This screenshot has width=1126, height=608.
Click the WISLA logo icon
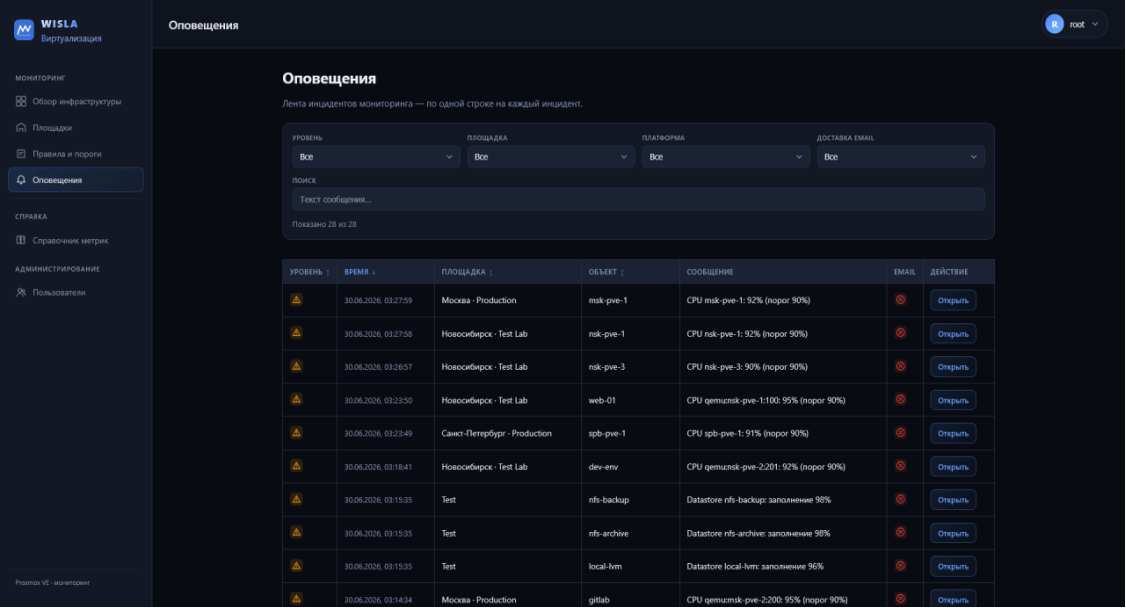[24, 30]
